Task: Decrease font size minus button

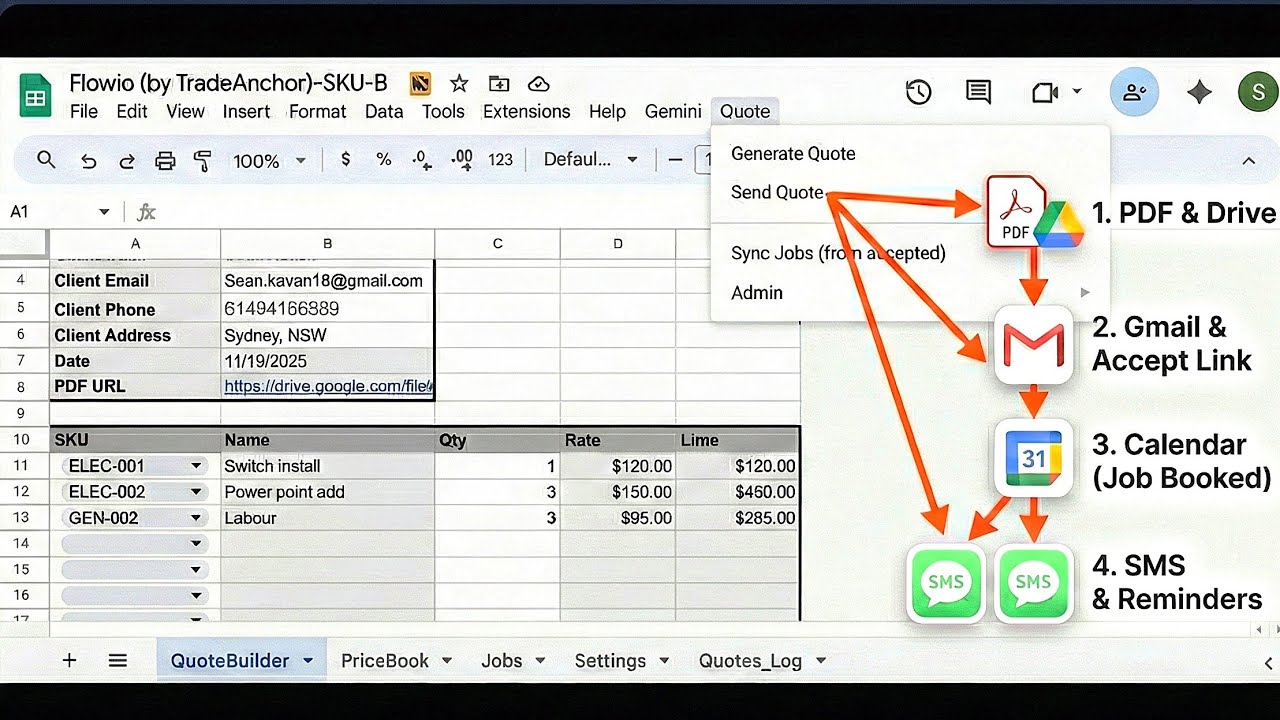Action: tap(675, 159)
